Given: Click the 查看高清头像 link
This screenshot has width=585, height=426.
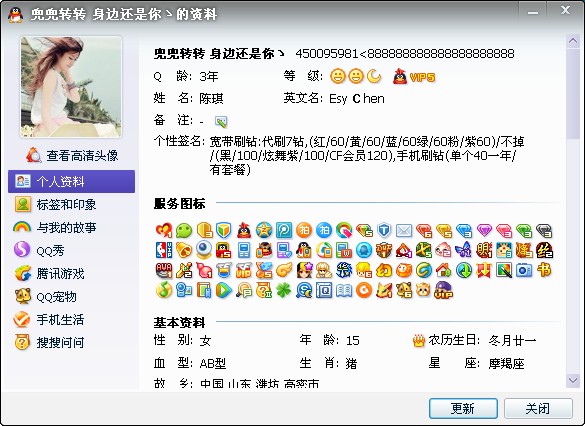Looking at the screenshot, I should (82, 155).
